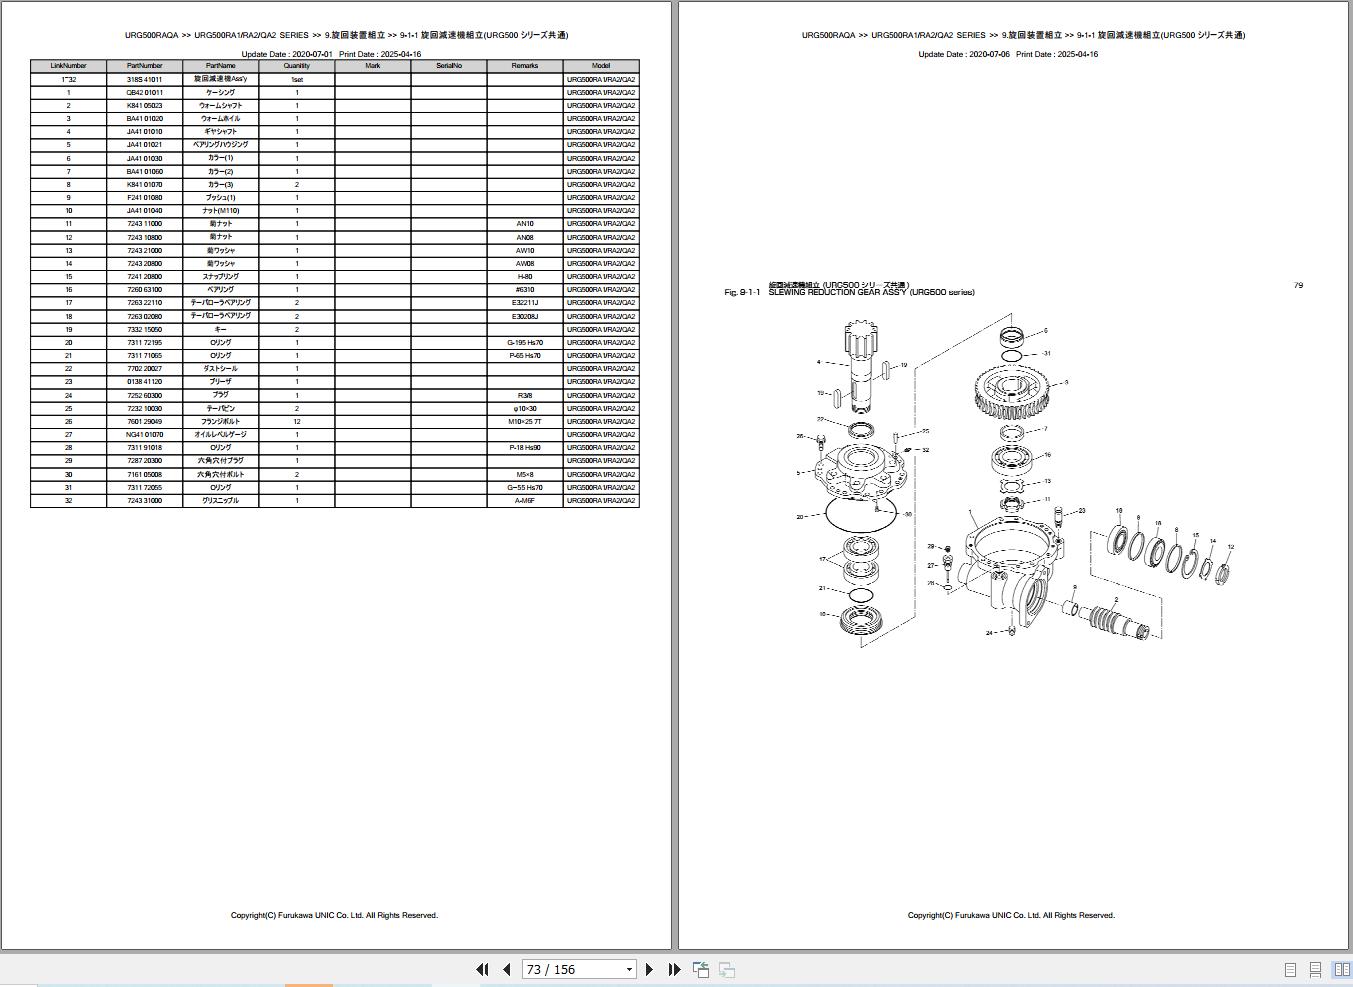
Task: Select part number 7601 29049
Action: point(144,422)
